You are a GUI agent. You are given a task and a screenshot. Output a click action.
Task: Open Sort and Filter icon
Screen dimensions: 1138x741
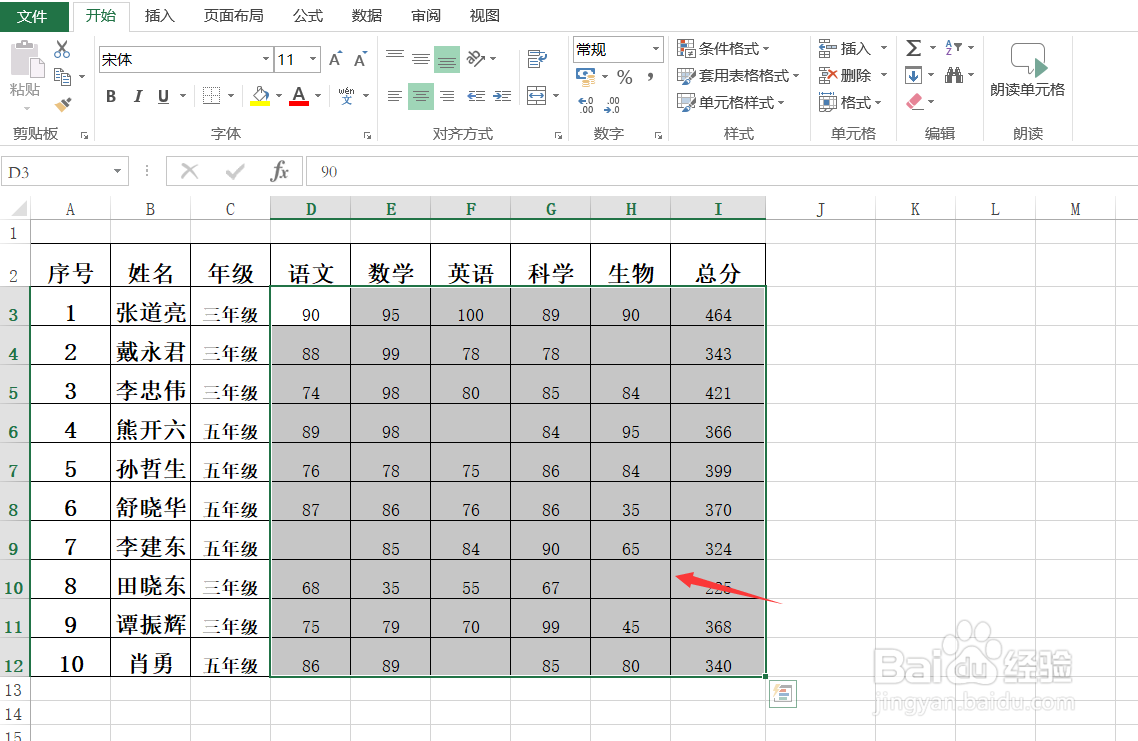pos(954,48)
